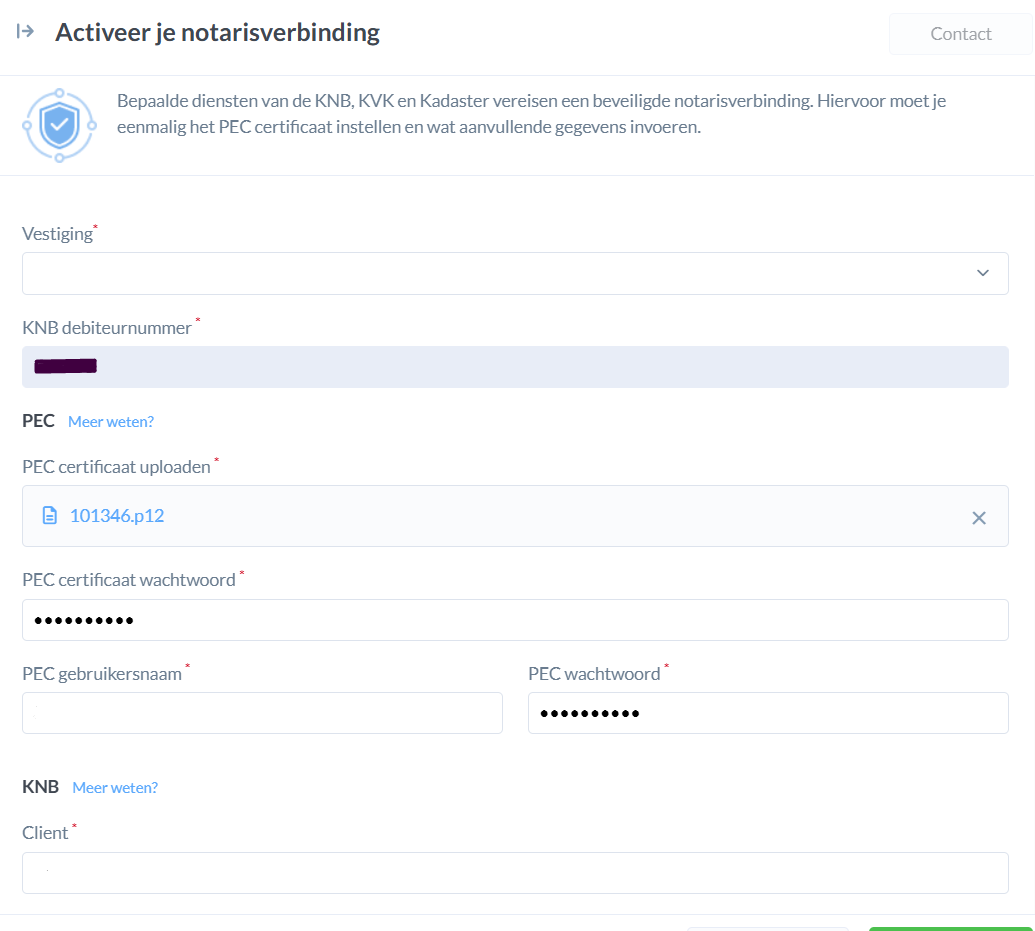Click the PEC gebruikersnaam input

pos(262,713)
